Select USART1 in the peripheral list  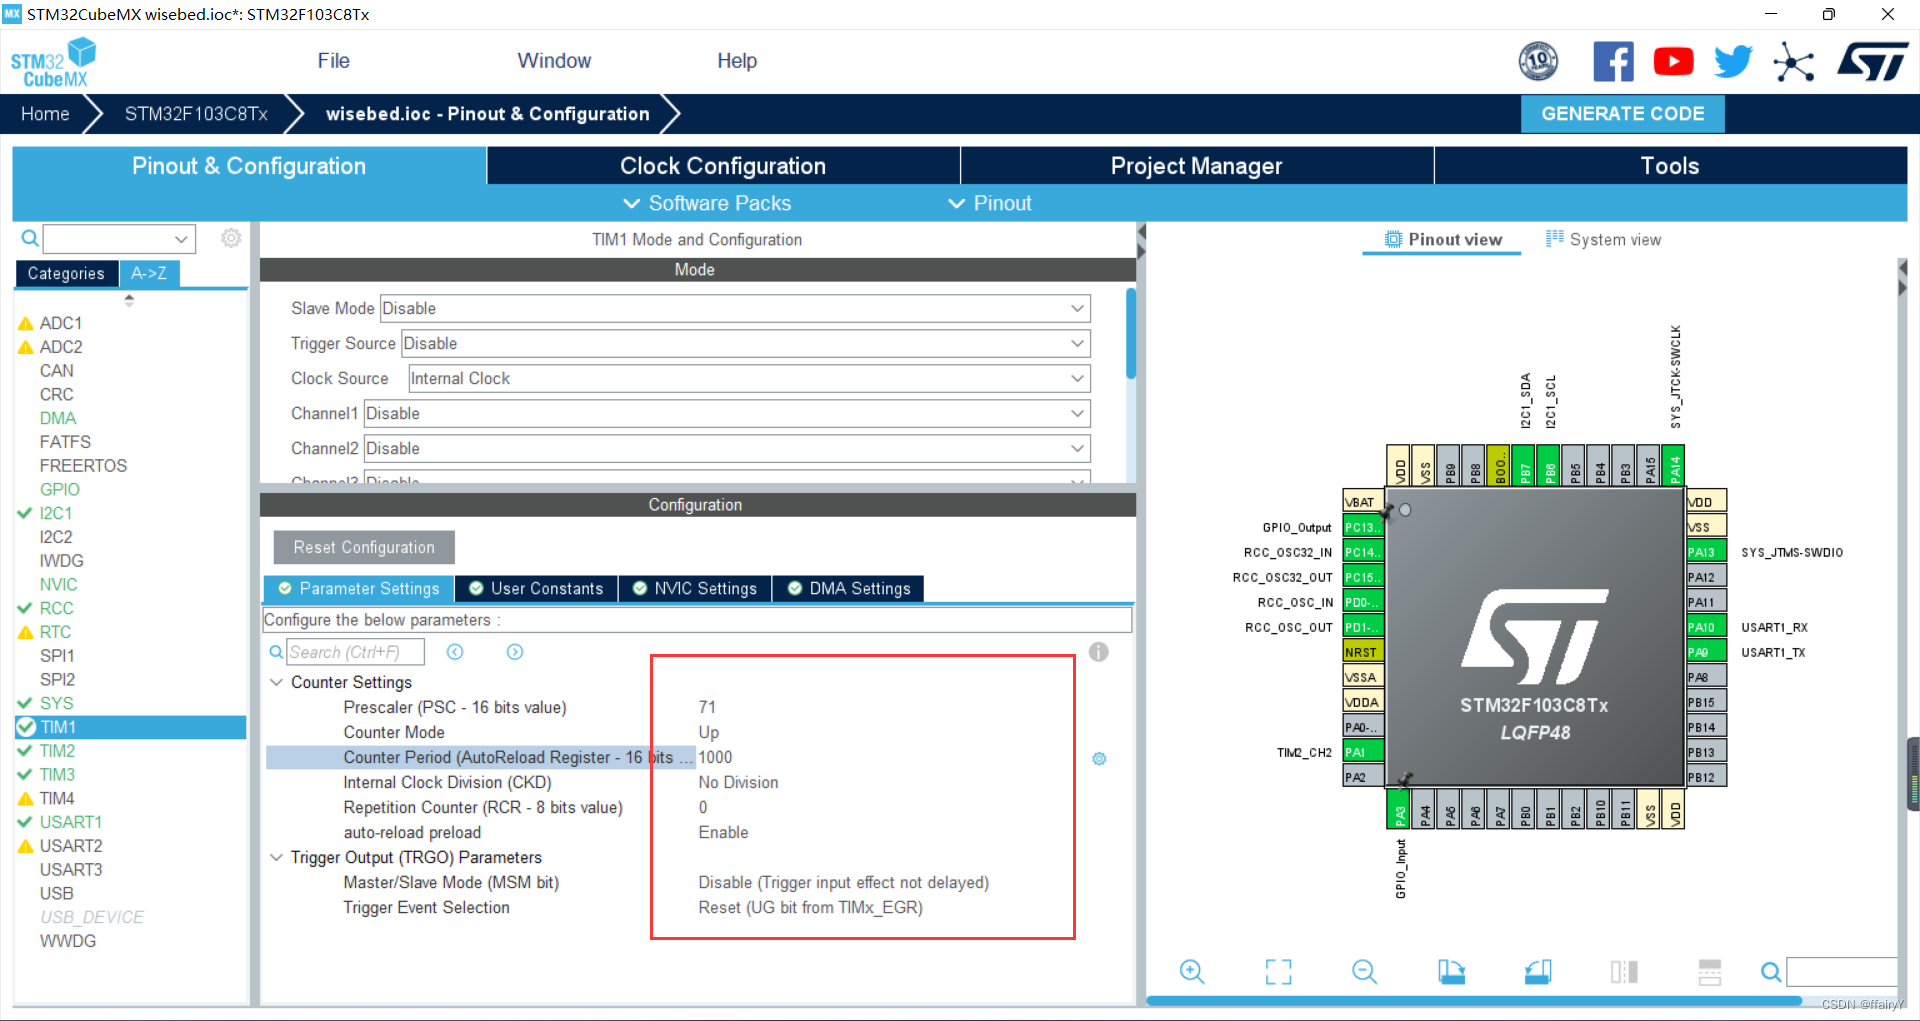point(70,822)
